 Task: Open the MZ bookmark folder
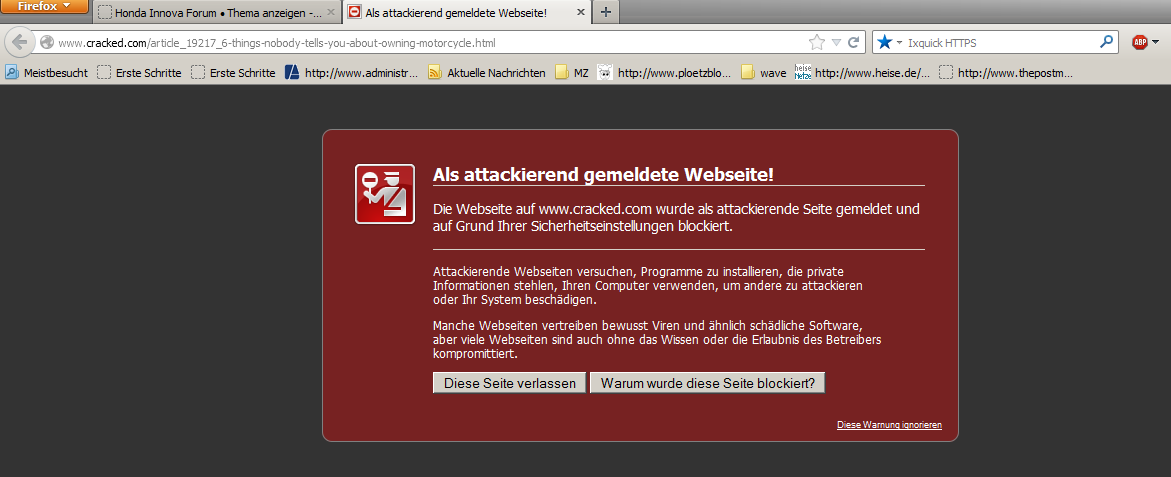[x=572, y=72]
